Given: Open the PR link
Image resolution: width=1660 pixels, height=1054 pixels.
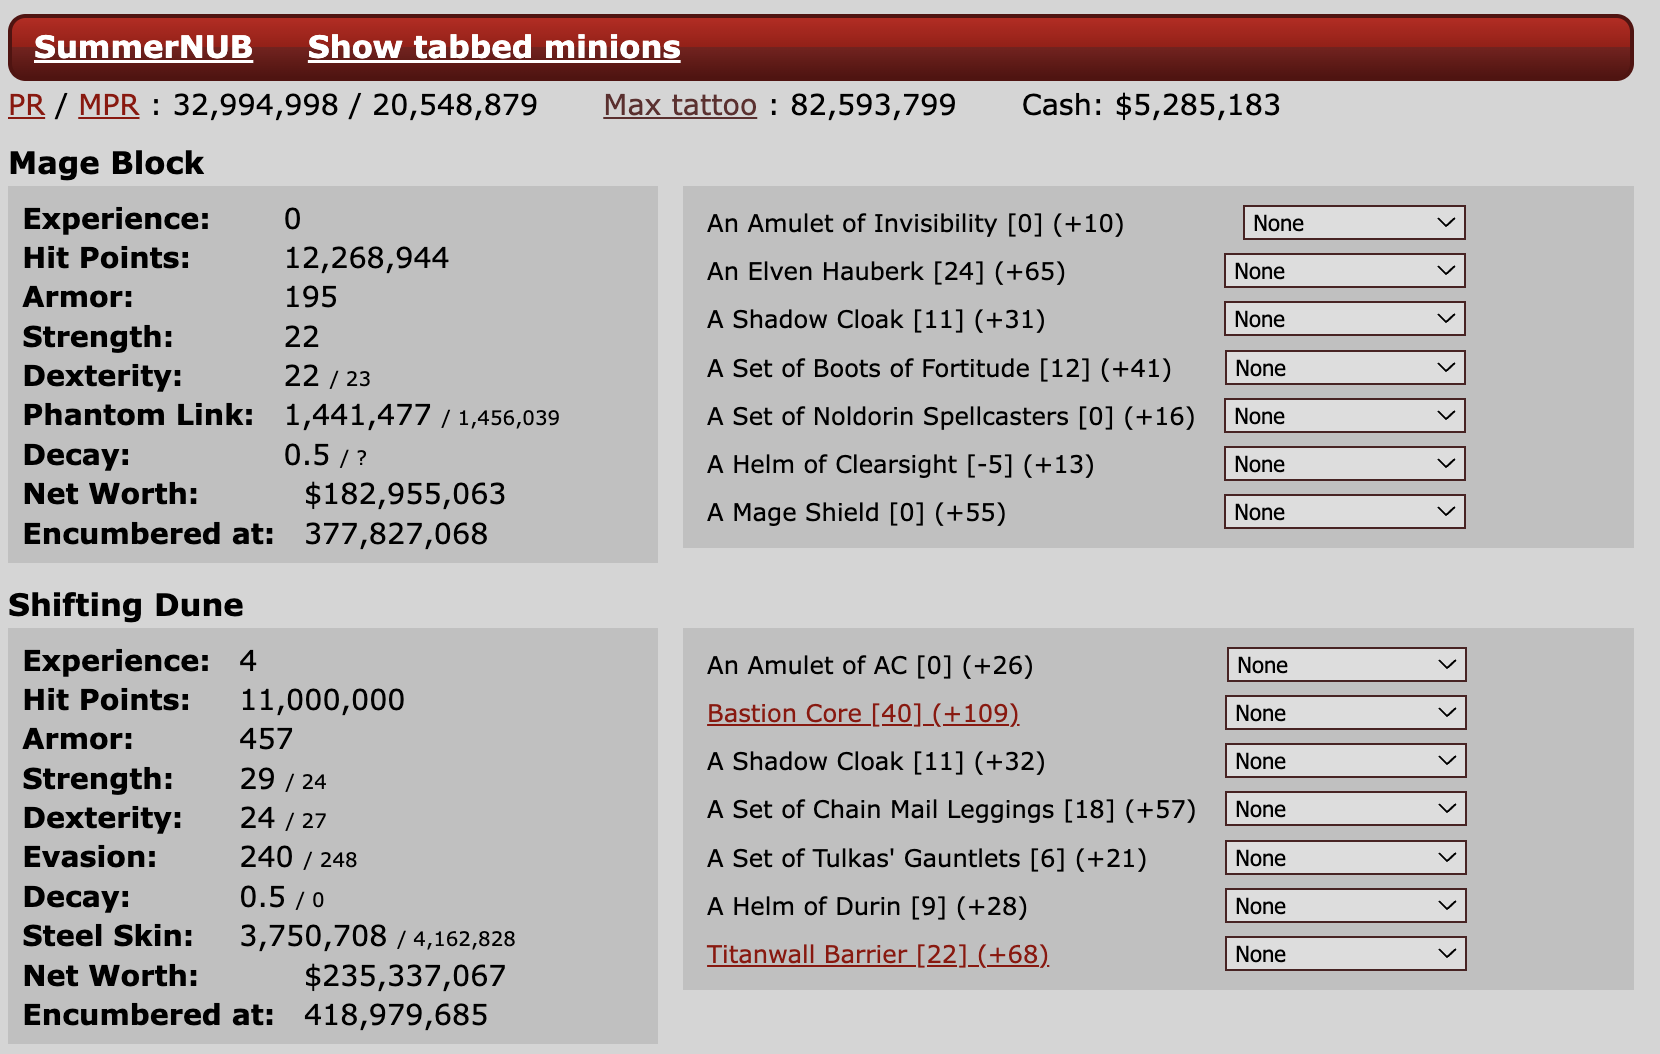Looking at the screenshot, I should coord(26,105).
